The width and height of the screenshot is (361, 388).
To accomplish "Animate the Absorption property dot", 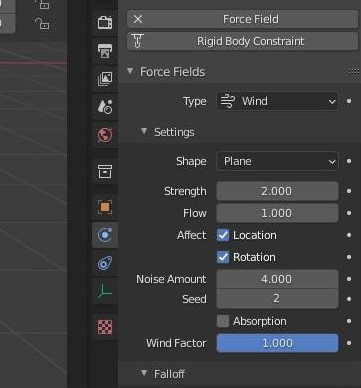I will [349, 321].
